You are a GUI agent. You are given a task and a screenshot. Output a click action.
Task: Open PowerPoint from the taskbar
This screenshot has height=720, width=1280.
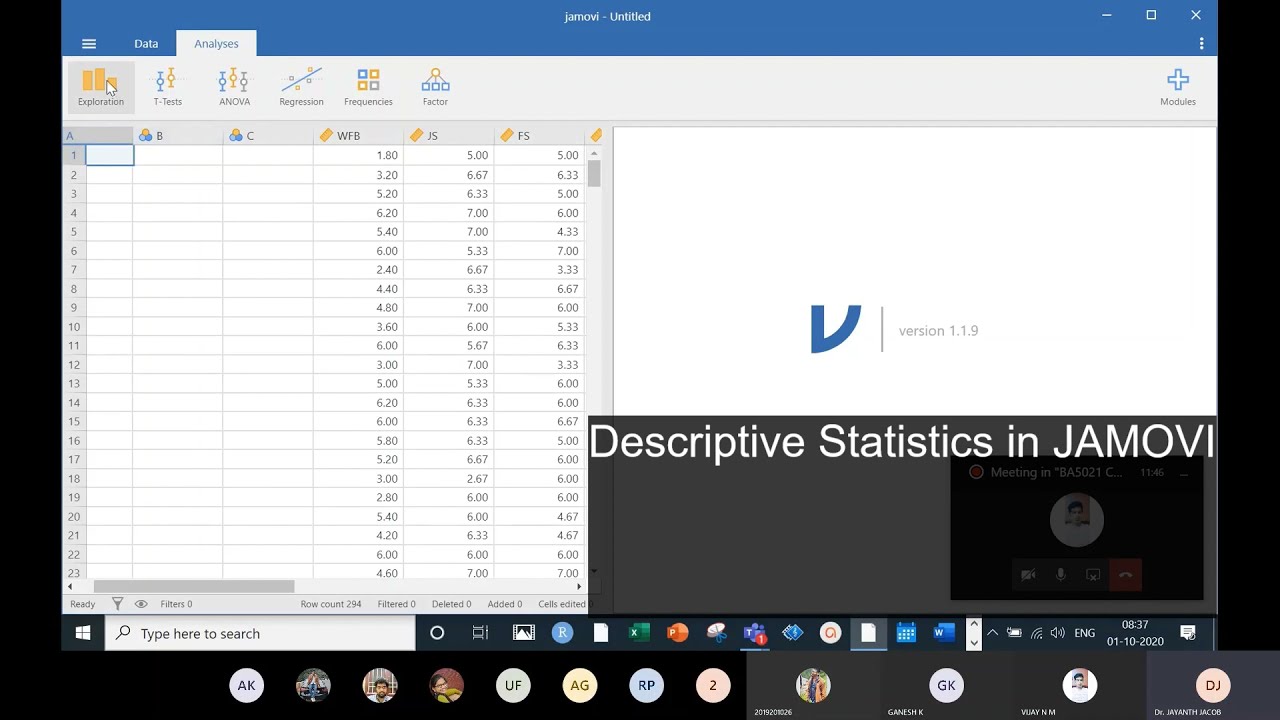(677, 633)
